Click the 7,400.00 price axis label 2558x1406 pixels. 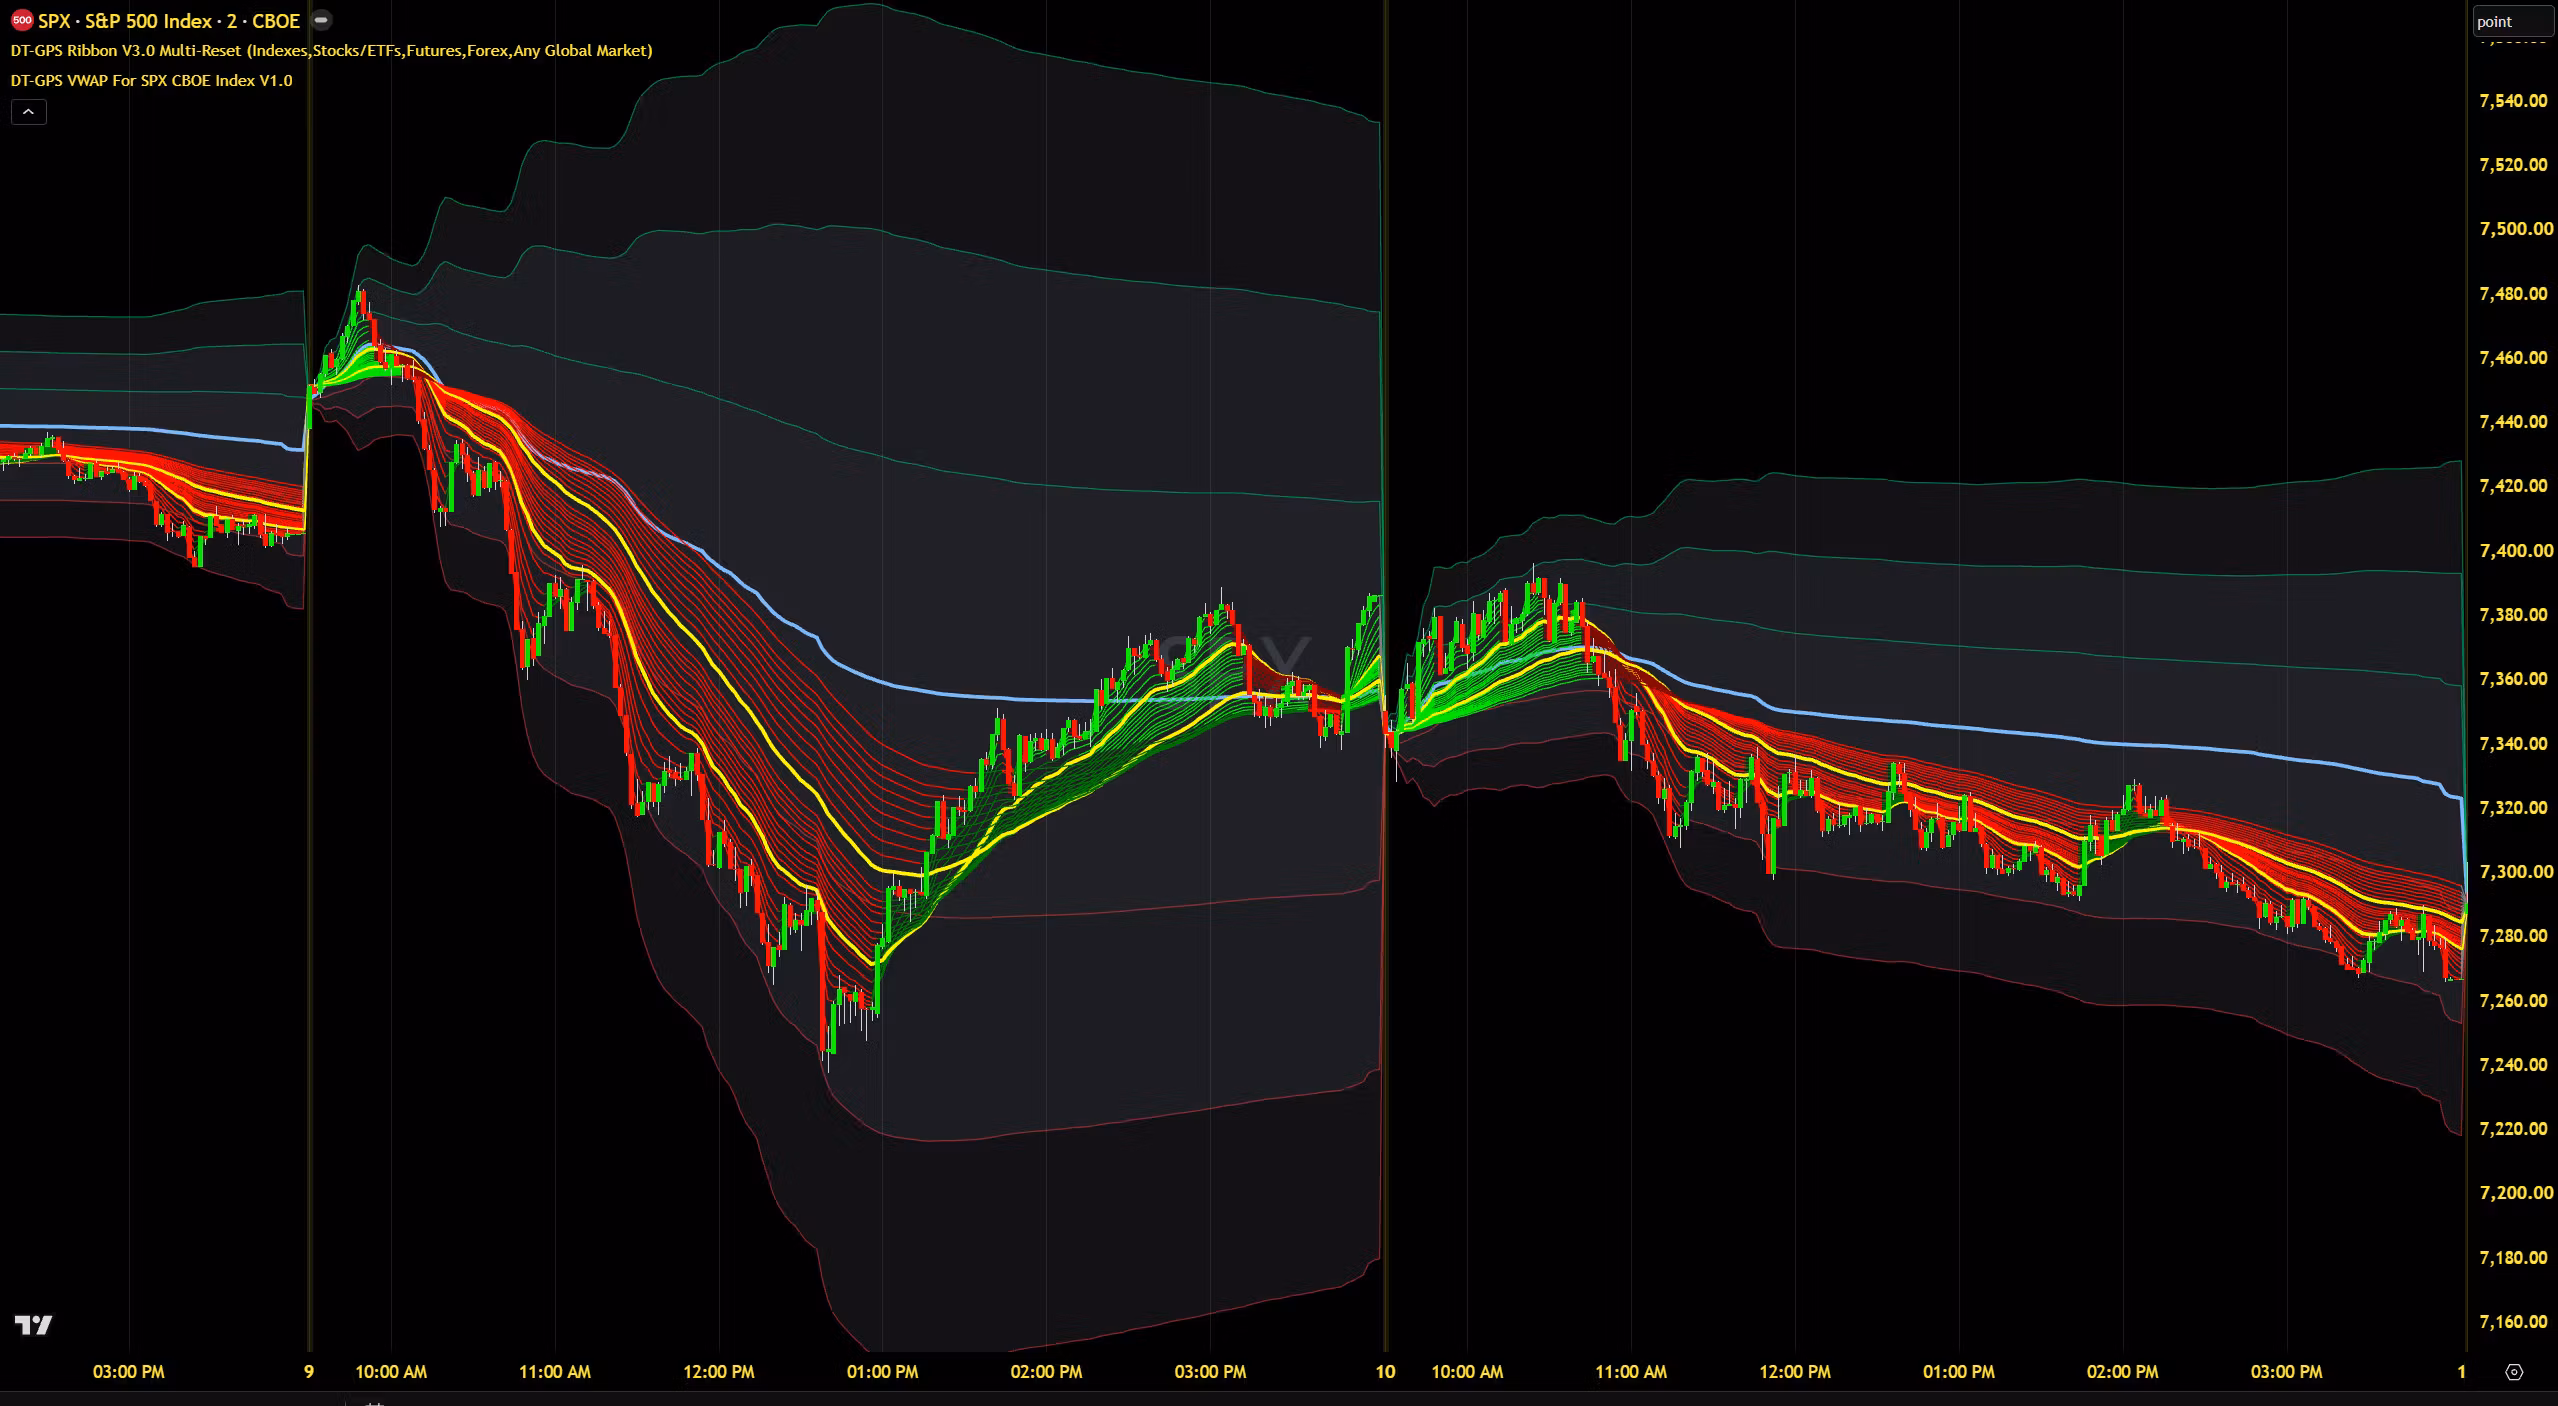2515,551
